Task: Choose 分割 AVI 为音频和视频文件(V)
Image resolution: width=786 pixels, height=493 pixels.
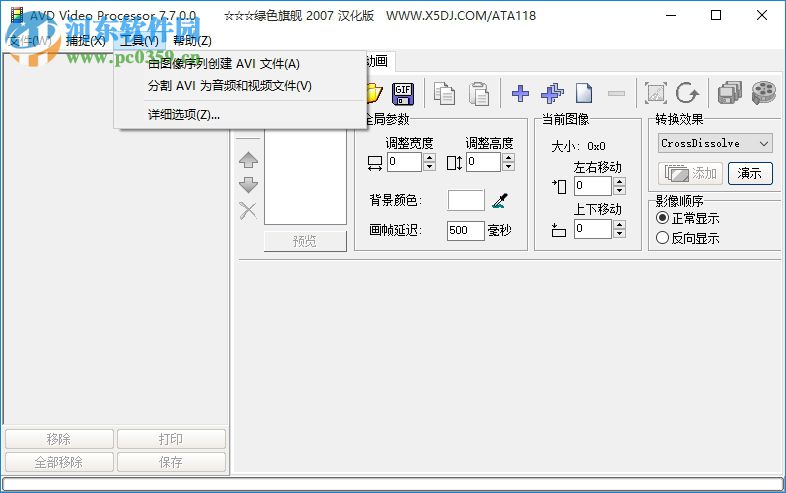Action: coord(241,86)
